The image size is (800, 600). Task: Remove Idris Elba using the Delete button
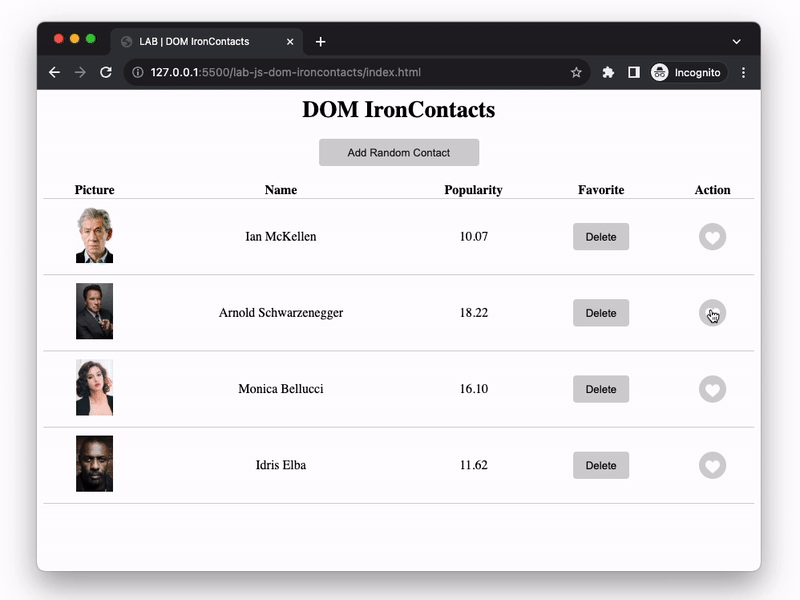(x=601, y=465)
